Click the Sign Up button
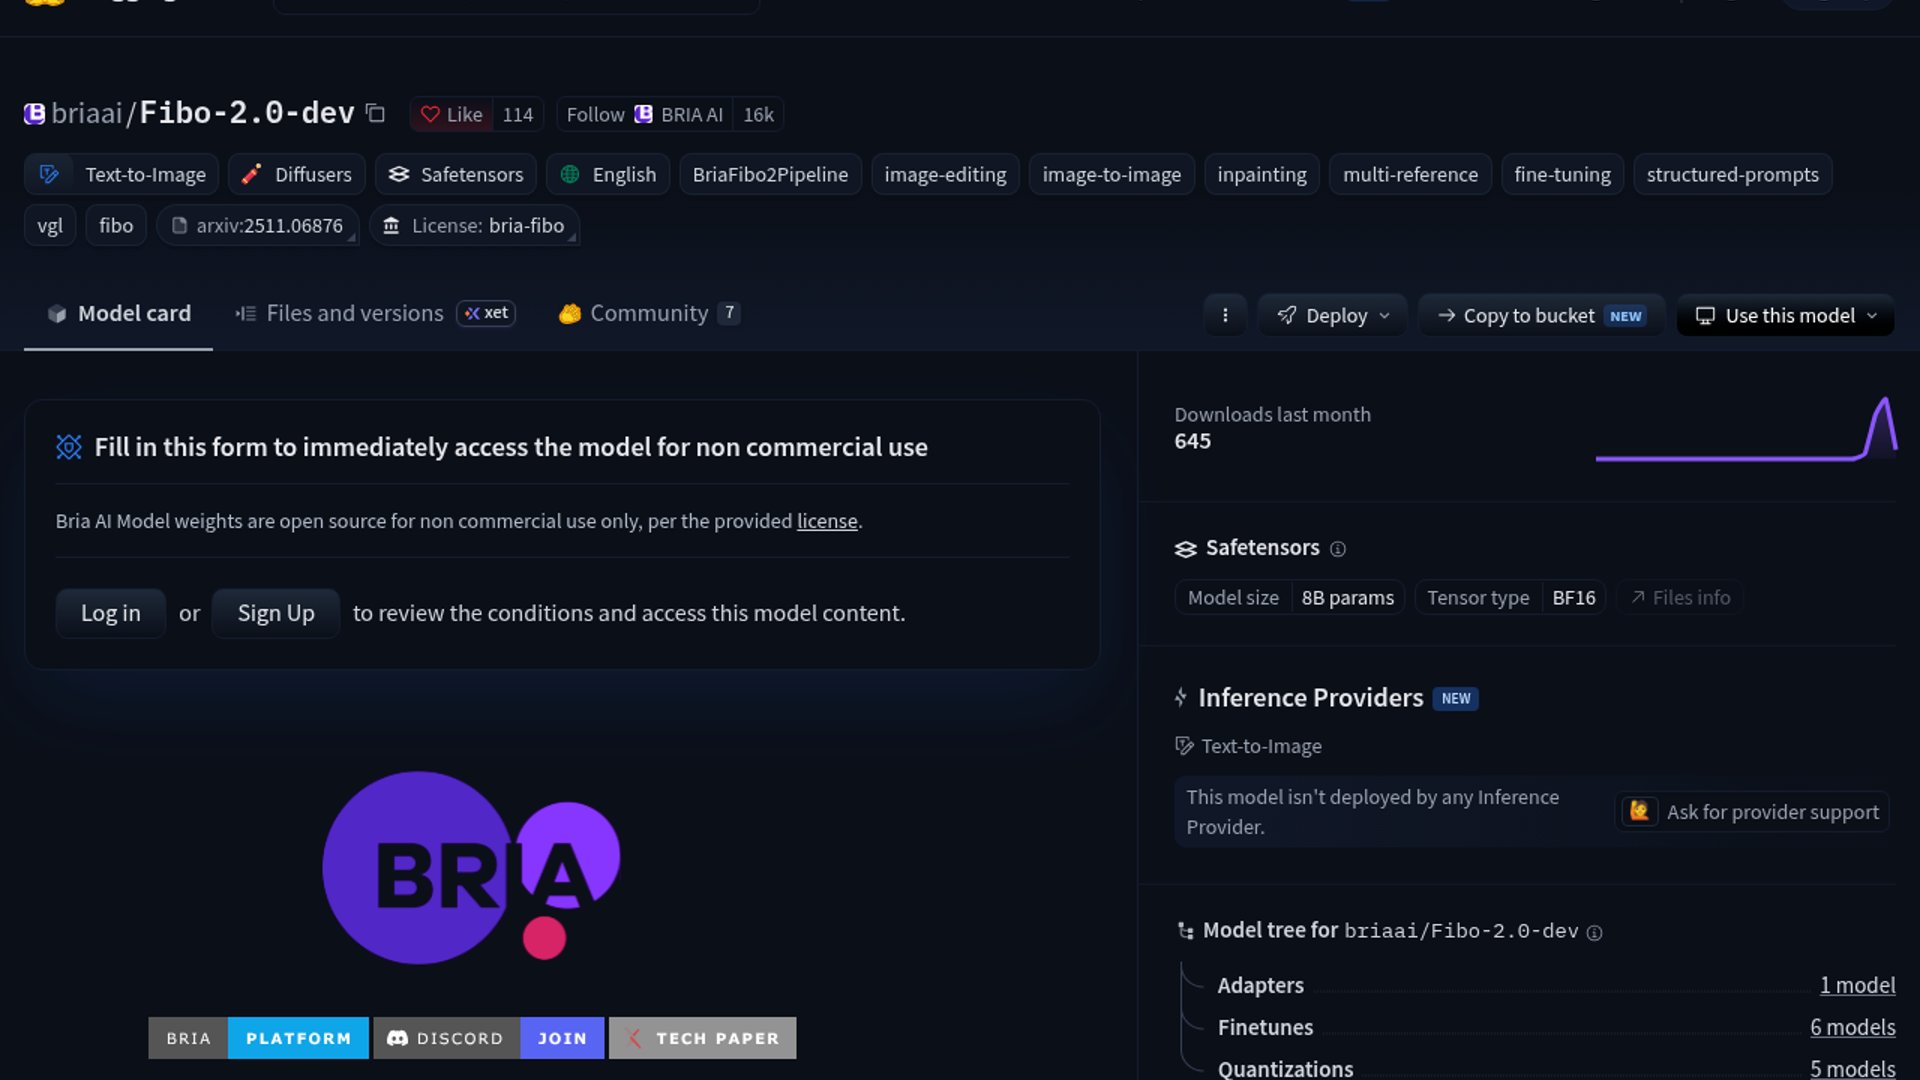Viewport: 1920px width, 1080px height. pyautogui.click(x=276, y=613)
